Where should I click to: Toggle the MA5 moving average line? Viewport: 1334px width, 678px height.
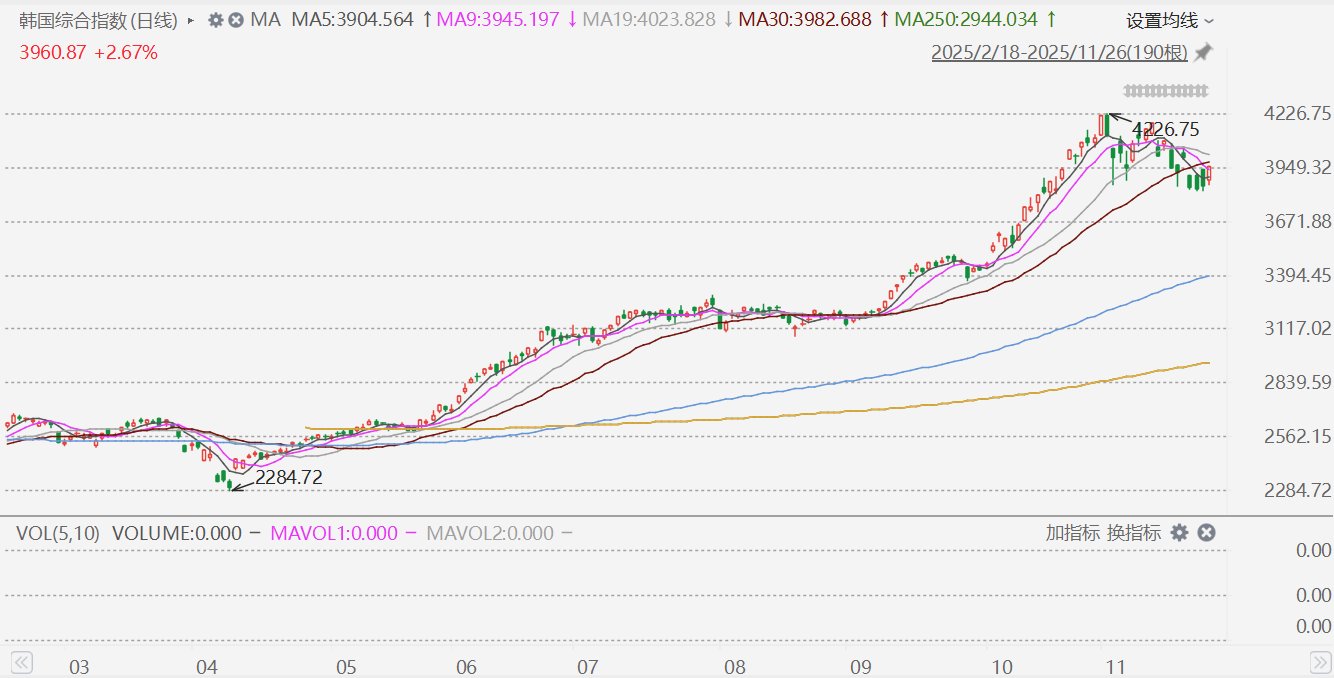[352, 20]
